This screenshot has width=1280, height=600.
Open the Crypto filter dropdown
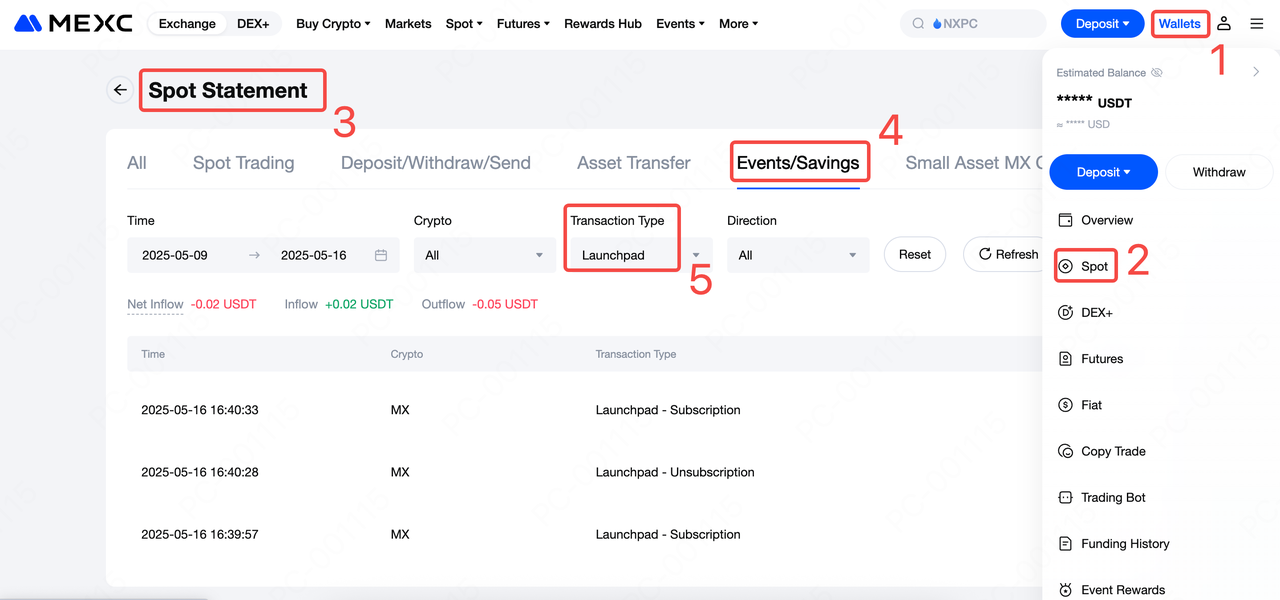point(485,255)
